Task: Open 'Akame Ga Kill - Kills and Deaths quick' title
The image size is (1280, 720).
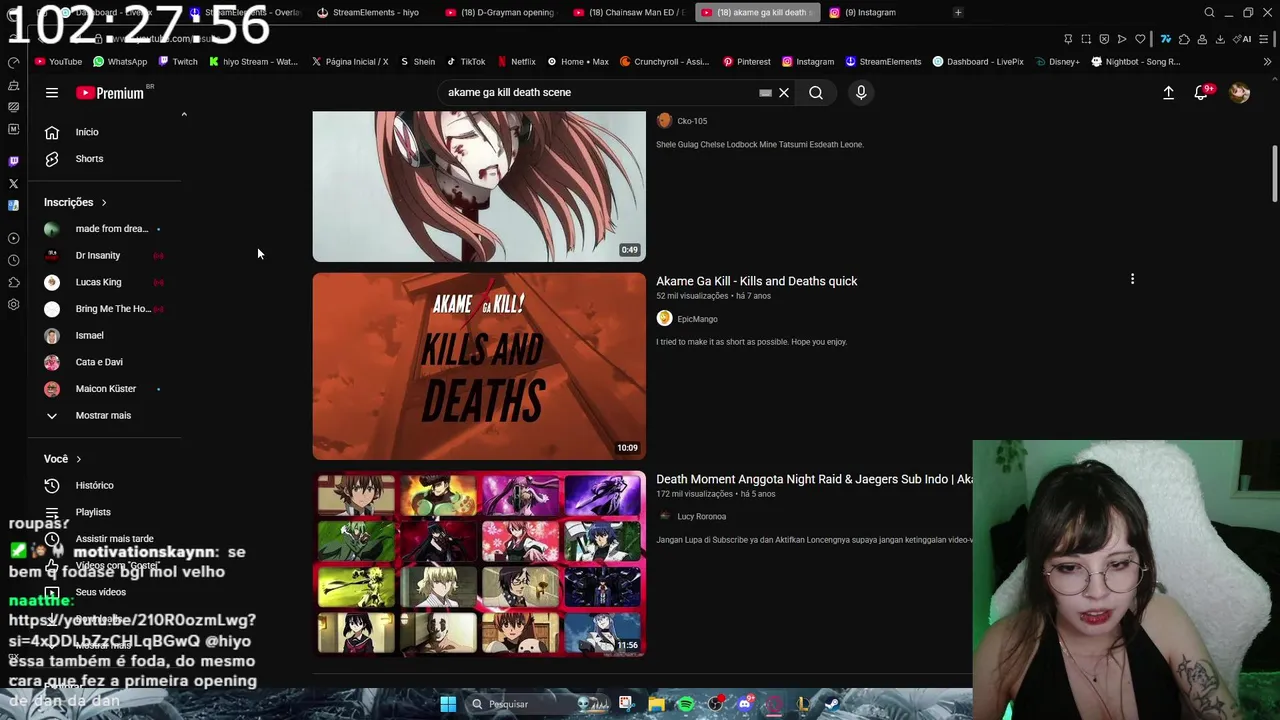Action: [x=756, y=281]
